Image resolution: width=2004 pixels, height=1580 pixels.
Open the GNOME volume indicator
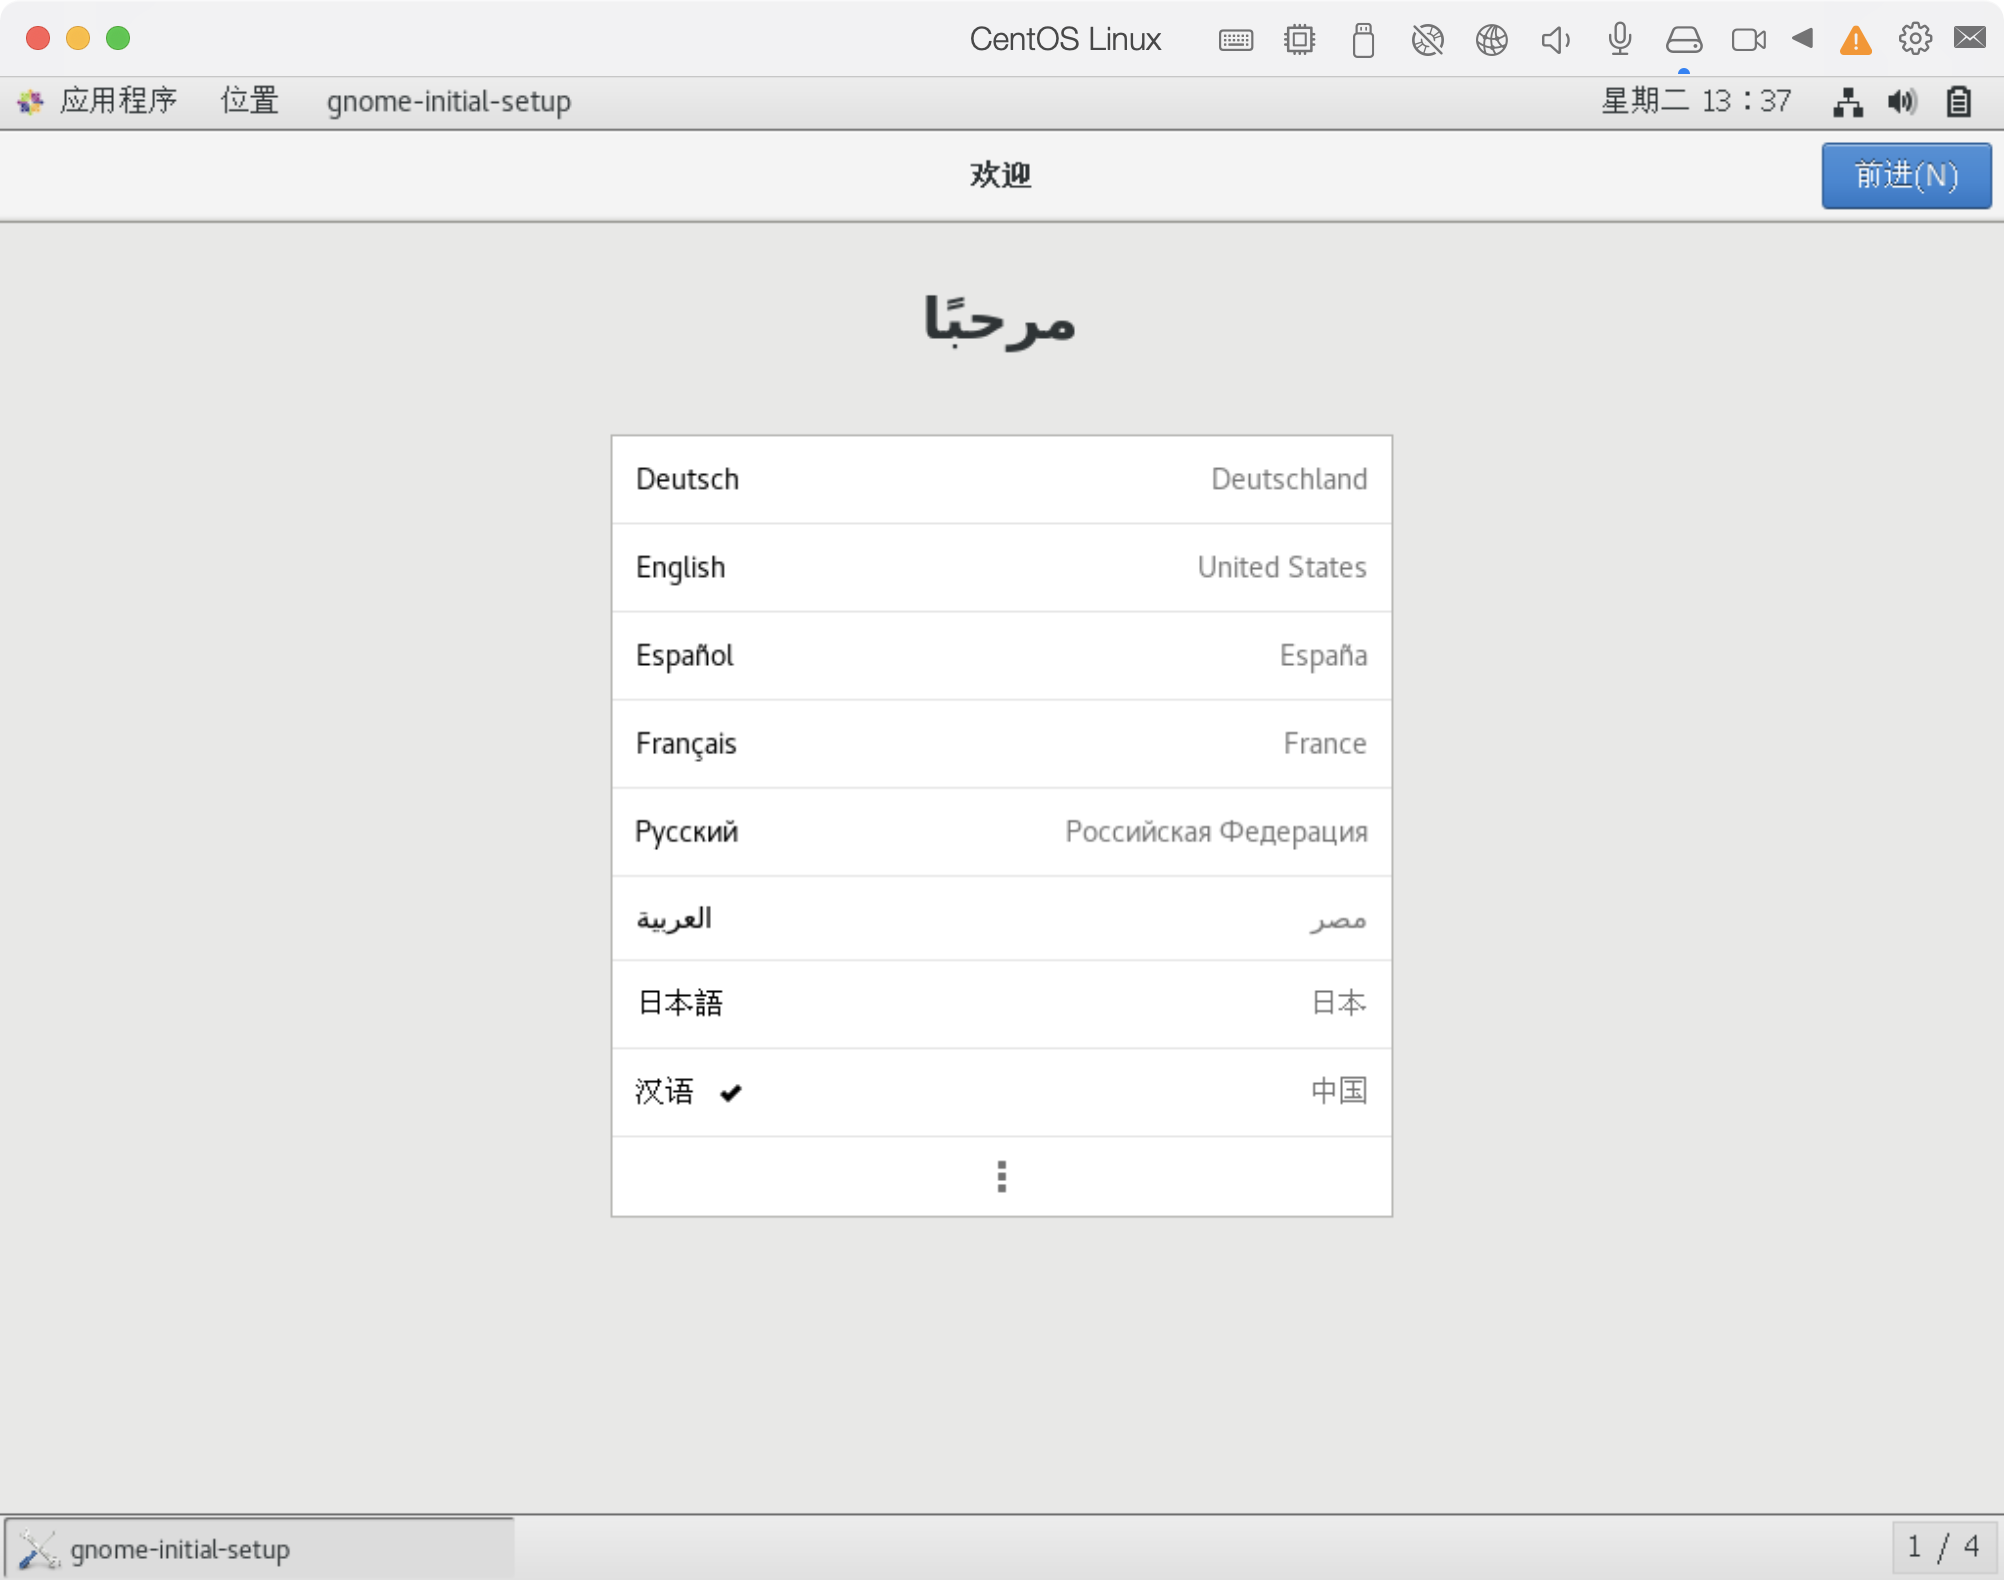click(x=1902, y=102)
